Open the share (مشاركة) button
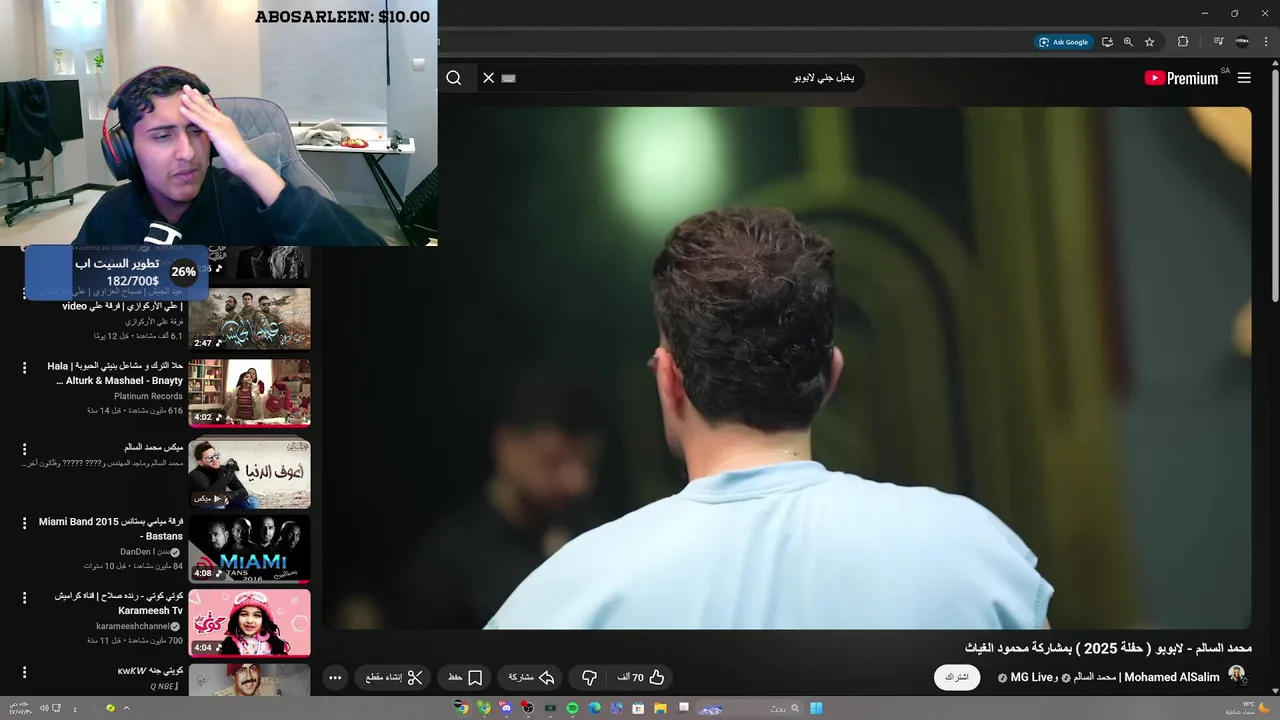Screen dimensions: 1280x720 [532, 677]
